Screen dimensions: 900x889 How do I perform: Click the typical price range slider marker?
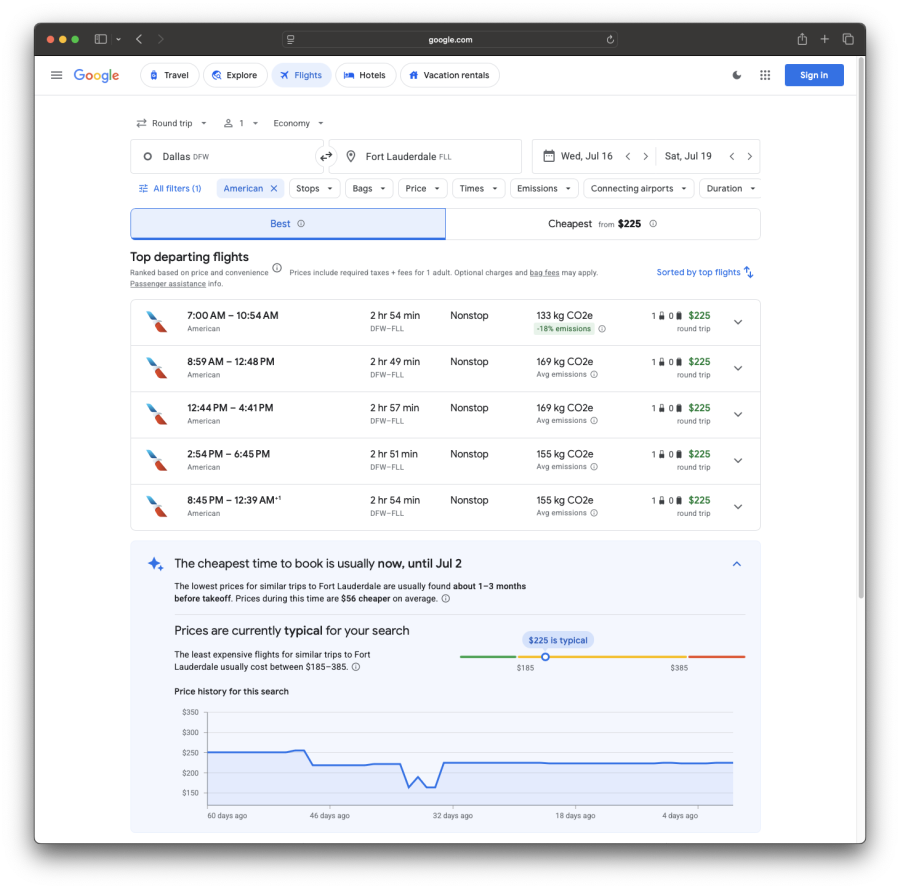coord(545,657)
